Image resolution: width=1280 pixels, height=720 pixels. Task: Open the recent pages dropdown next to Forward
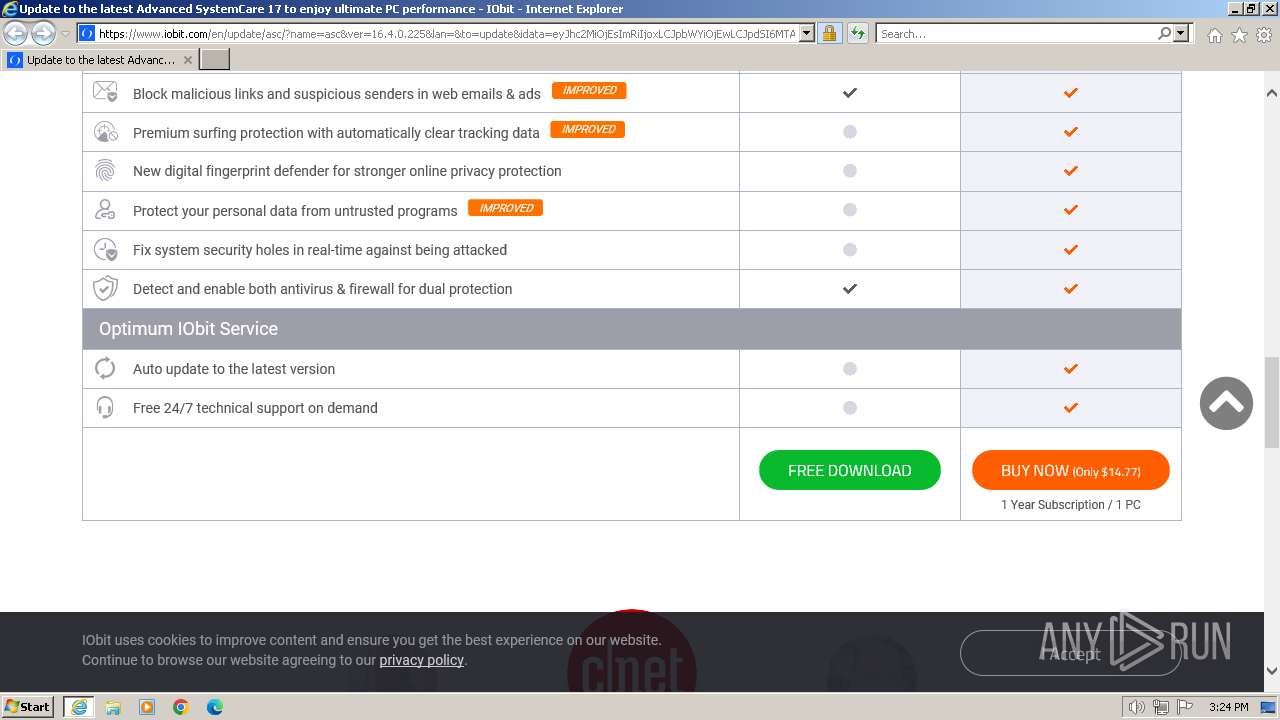pyautogui.click(x=65, y=34)
